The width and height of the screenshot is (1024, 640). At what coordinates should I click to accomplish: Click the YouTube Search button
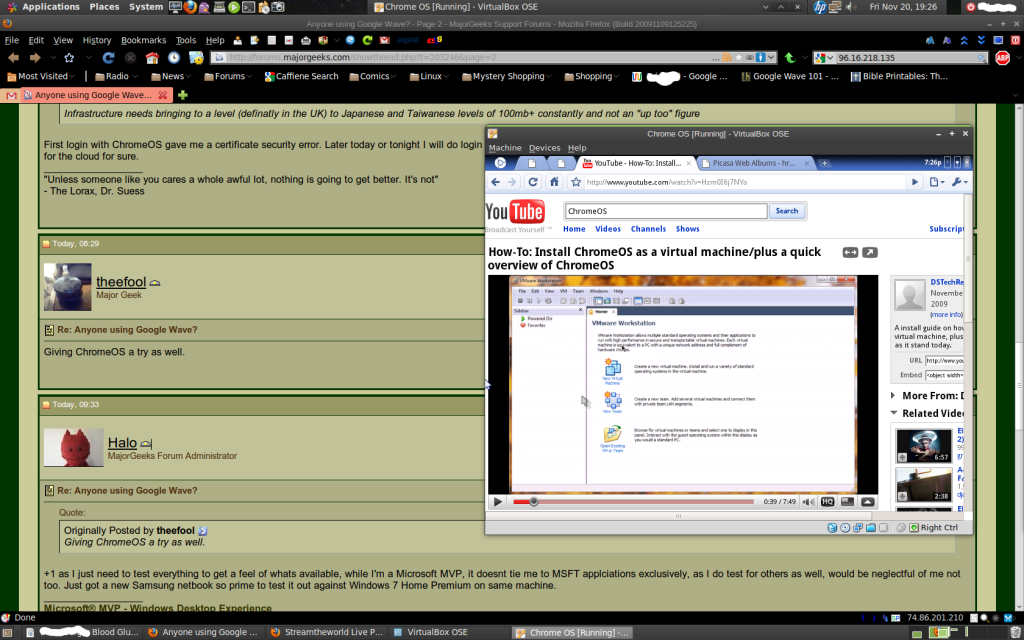pos(787,211)
